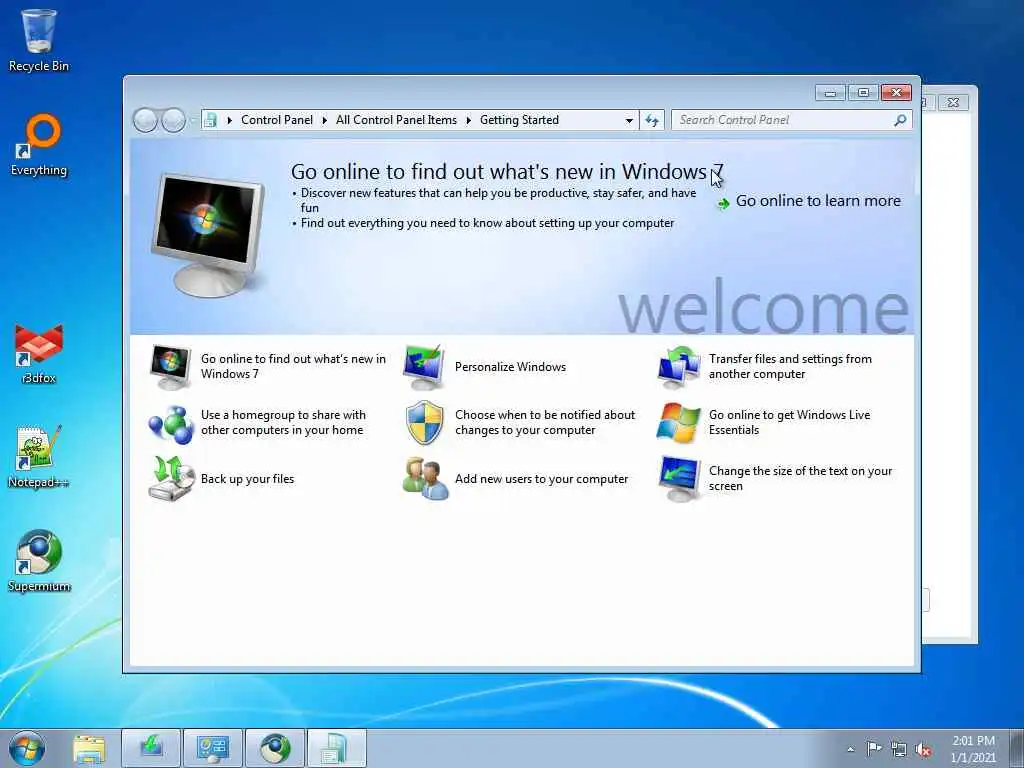Image resolution: width=1024 pixels, height=768 pixels.
Task: Switch to the rightmost document taskbar button
Action: (x=336, y=748)
